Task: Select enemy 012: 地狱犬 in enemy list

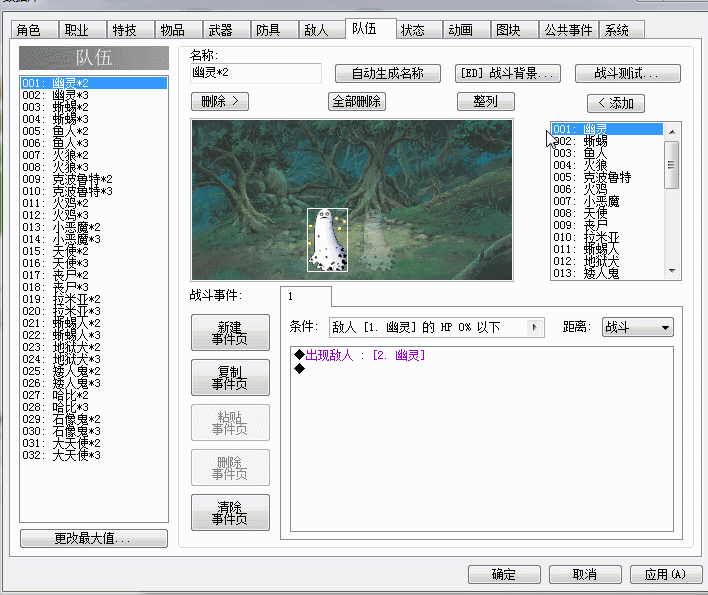Action: (x=607, y=261)
